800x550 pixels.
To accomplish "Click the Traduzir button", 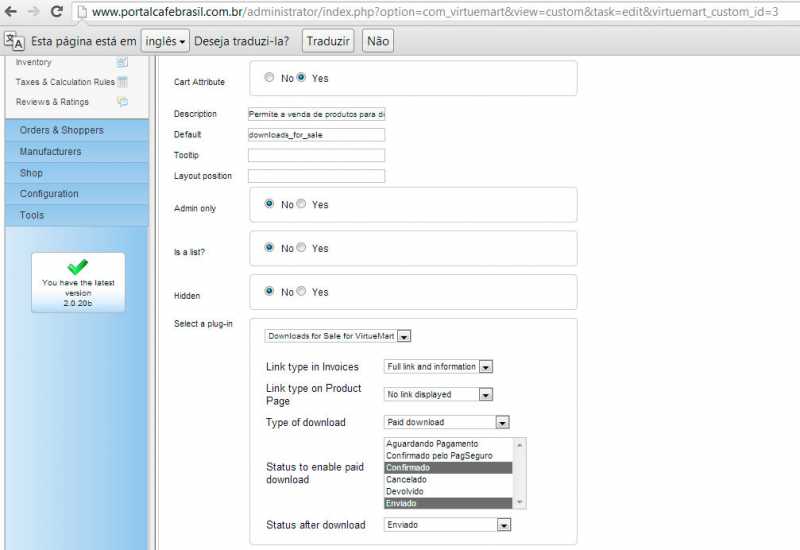I will pos(328,41).
